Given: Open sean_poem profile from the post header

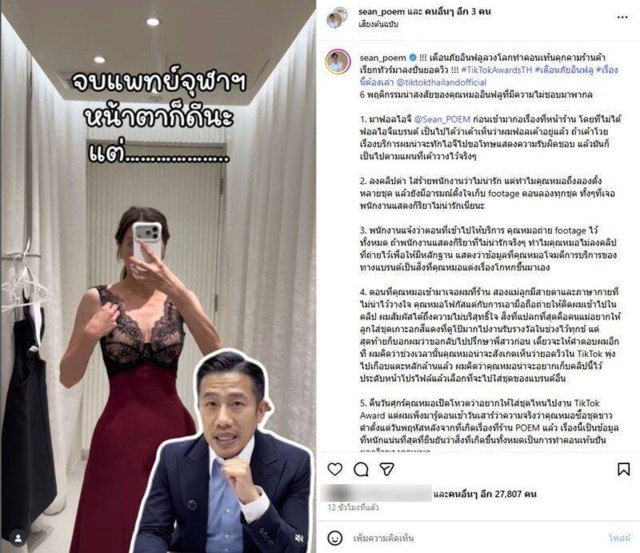Looking at the screenshot, I should [381, 11].
